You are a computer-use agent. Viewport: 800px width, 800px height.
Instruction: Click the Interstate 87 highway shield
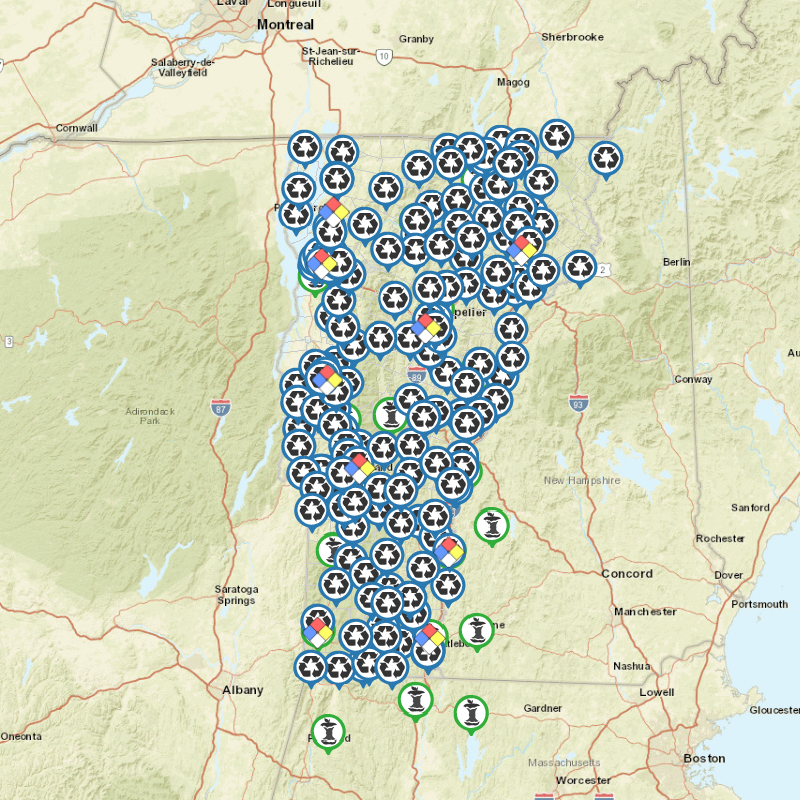pos(221,407)
